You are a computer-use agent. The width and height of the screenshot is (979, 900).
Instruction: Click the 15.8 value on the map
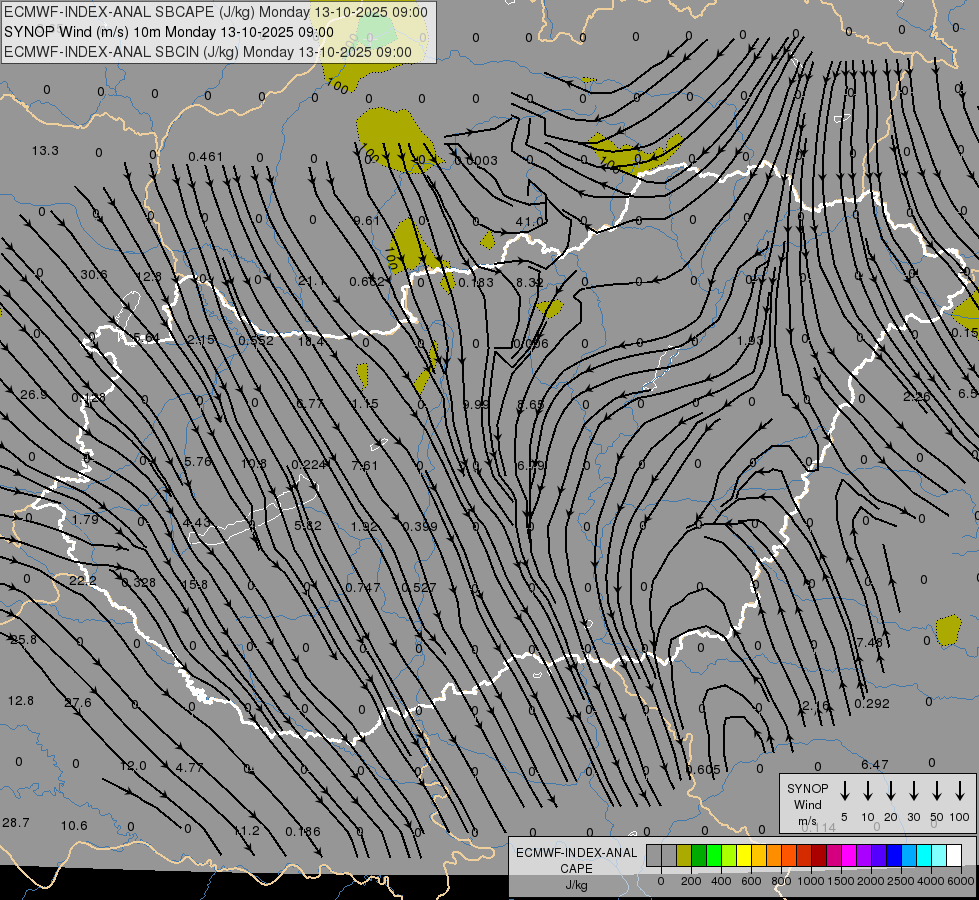194,585
